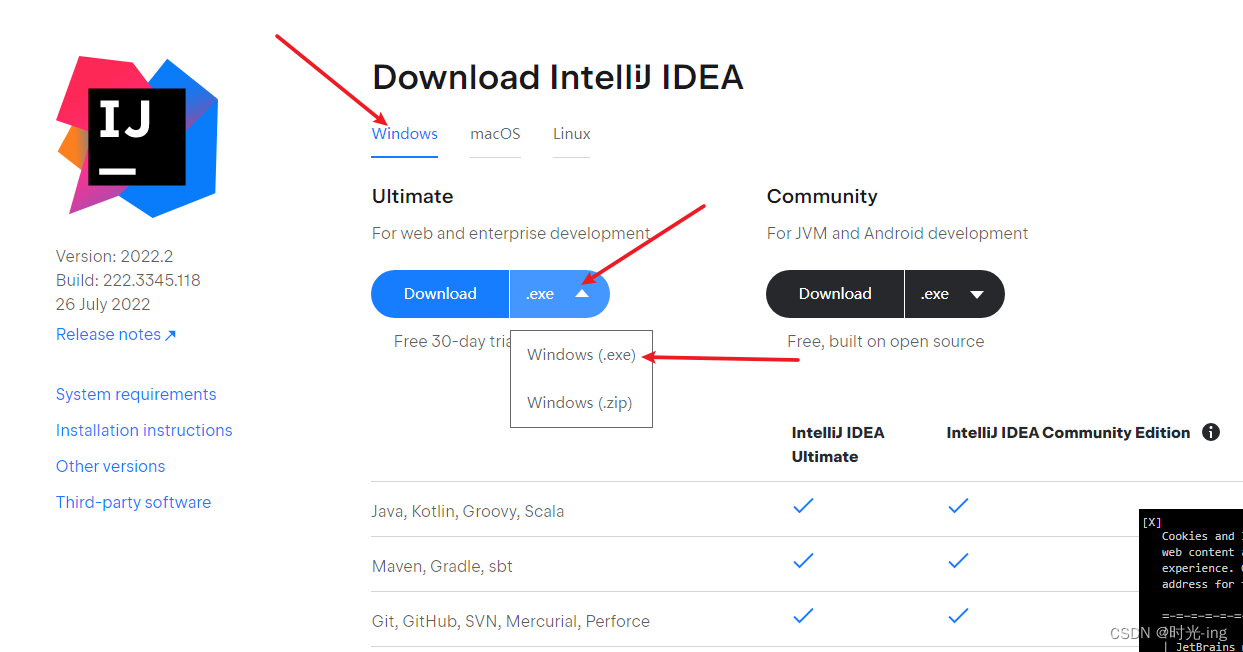Viewport: 1243px width, 652px height.
Task: Click the IntelliJ IDEA logo
Action: (137, 136)
